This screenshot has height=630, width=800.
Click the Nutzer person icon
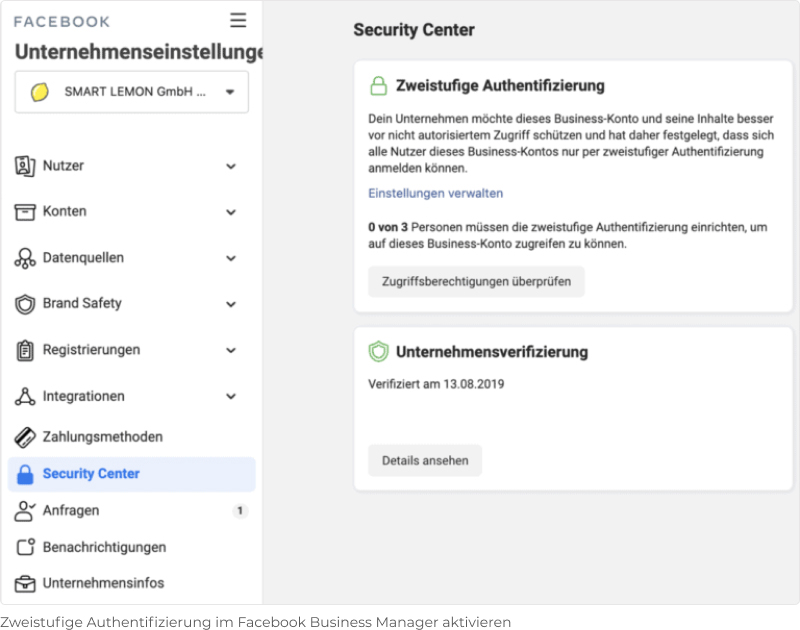[24, 166]
